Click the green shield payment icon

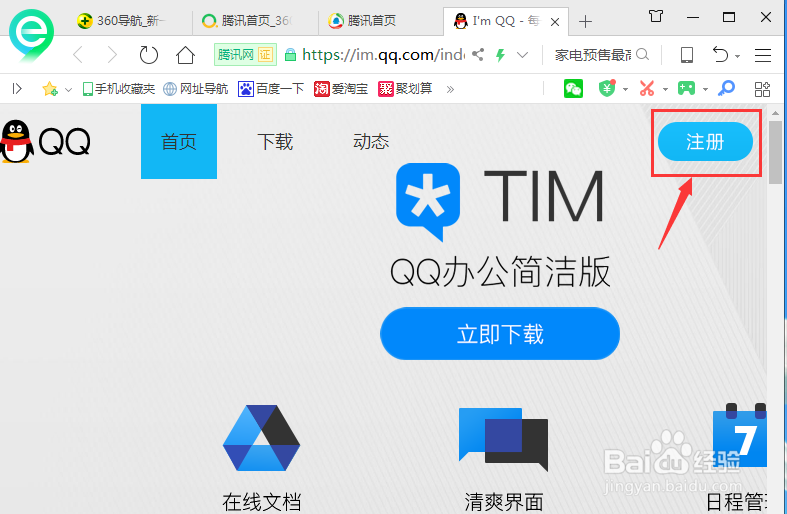607,89
